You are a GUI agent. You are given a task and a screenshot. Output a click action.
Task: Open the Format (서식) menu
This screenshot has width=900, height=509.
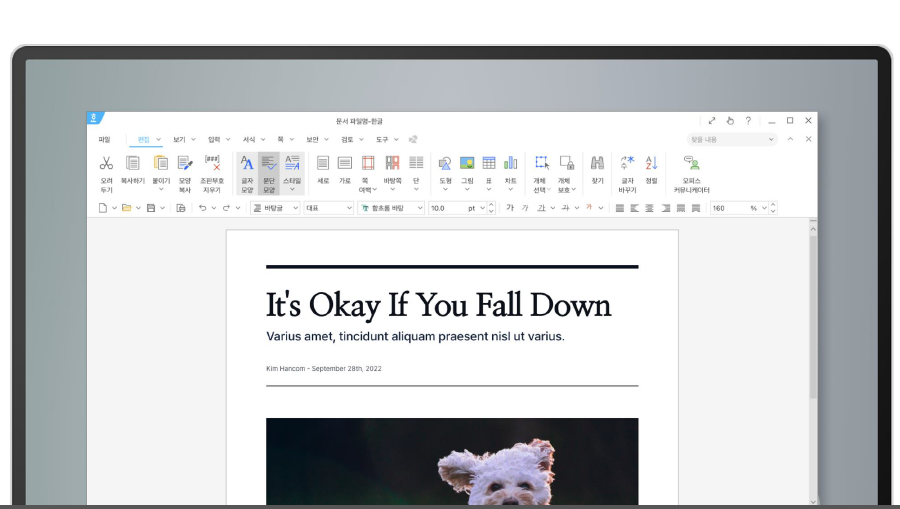(x=249, y=139)
